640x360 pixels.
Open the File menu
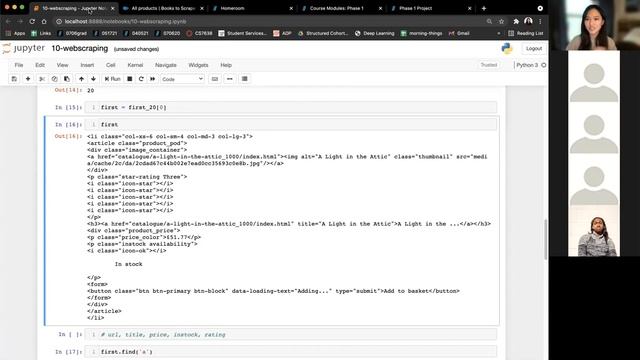pyautogui.click(x=19, y=65)
